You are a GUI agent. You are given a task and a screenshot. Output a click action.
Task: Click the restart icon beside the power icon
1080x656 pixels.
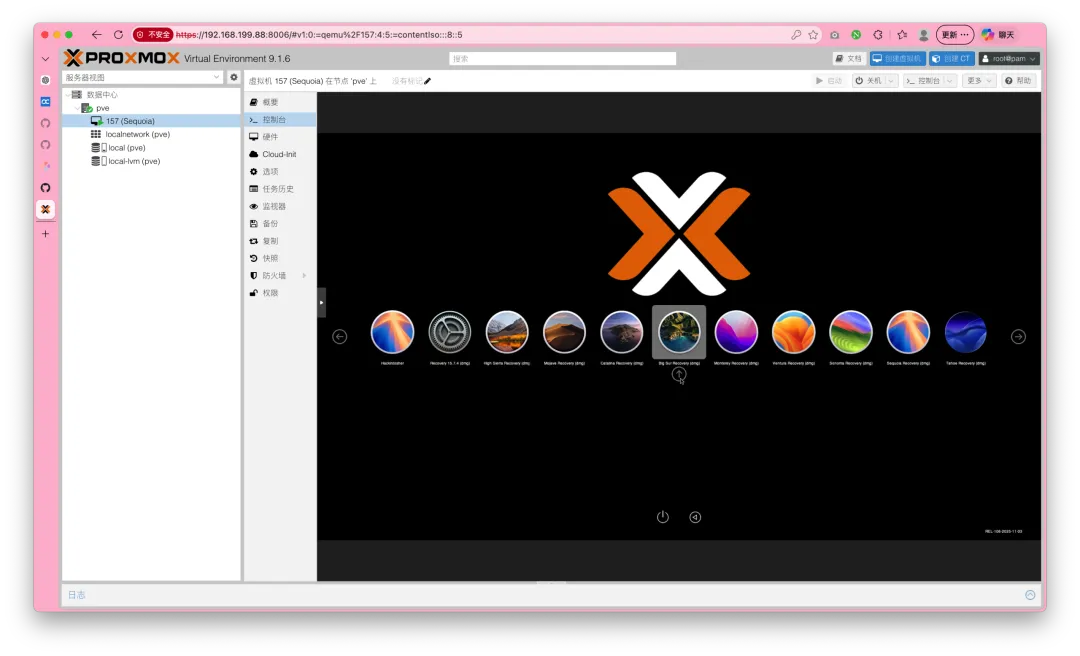click(695, 517)
